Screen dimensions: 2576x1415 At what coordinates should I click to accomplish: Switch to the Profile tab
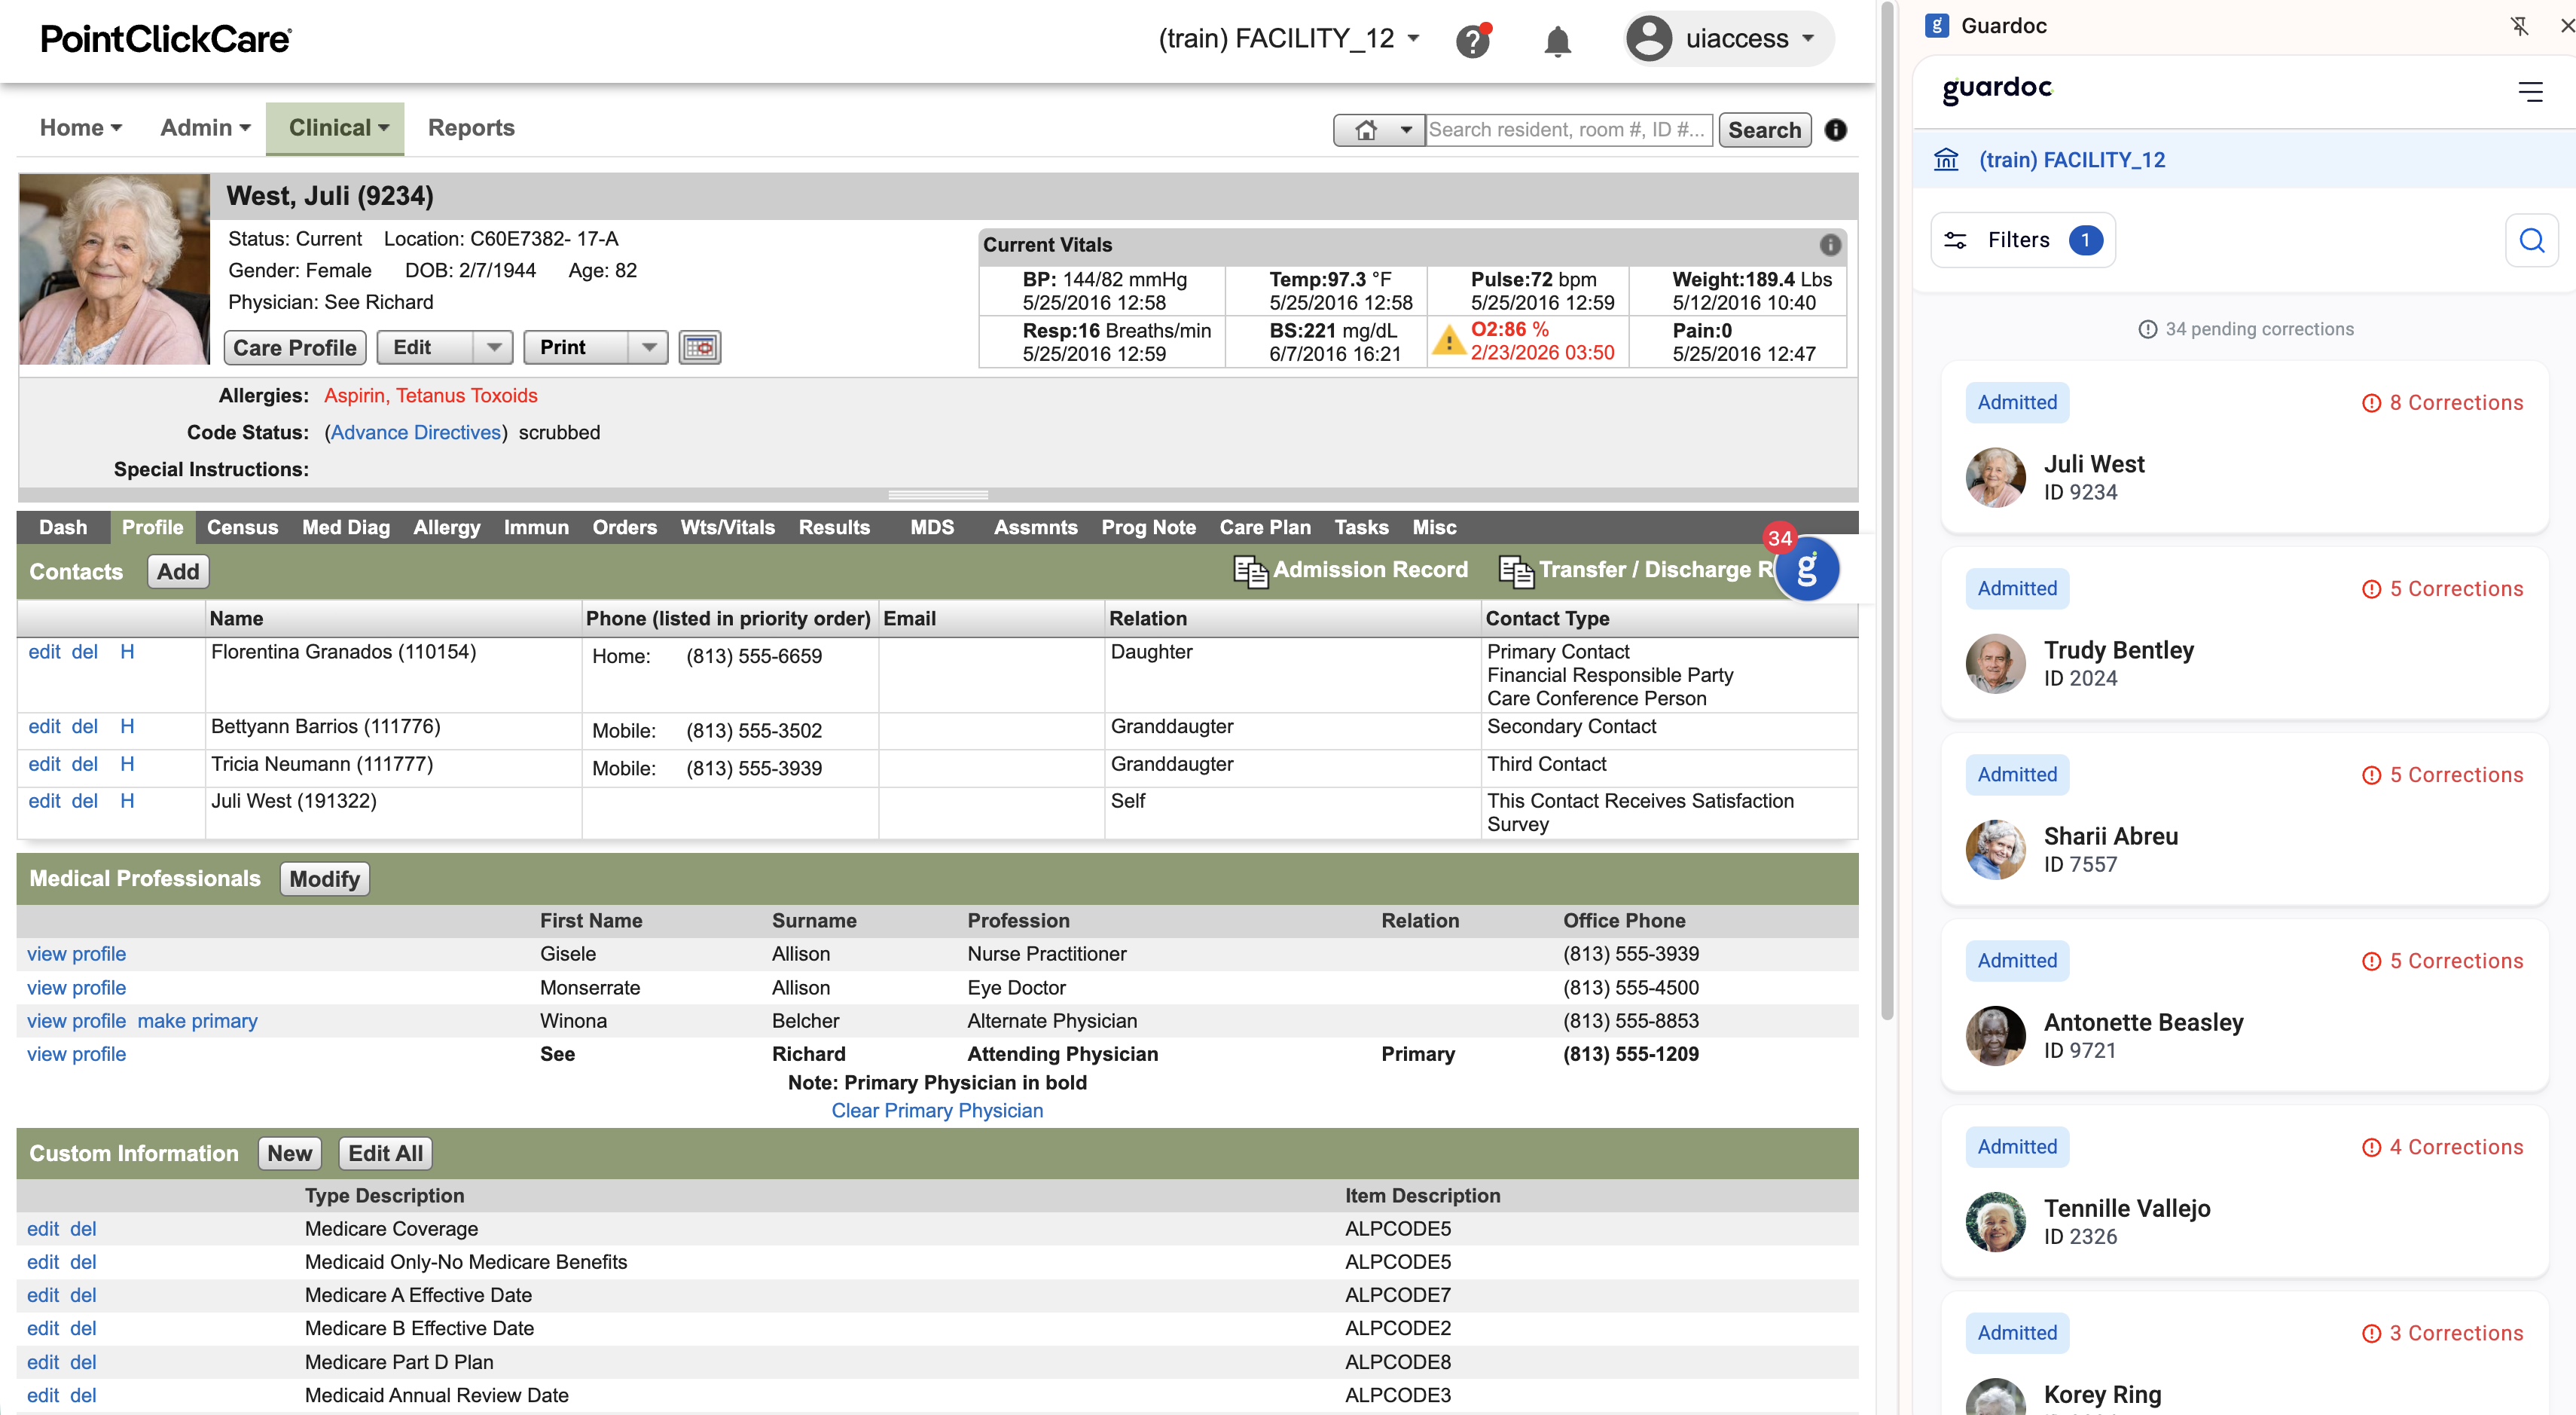[151, 527]
